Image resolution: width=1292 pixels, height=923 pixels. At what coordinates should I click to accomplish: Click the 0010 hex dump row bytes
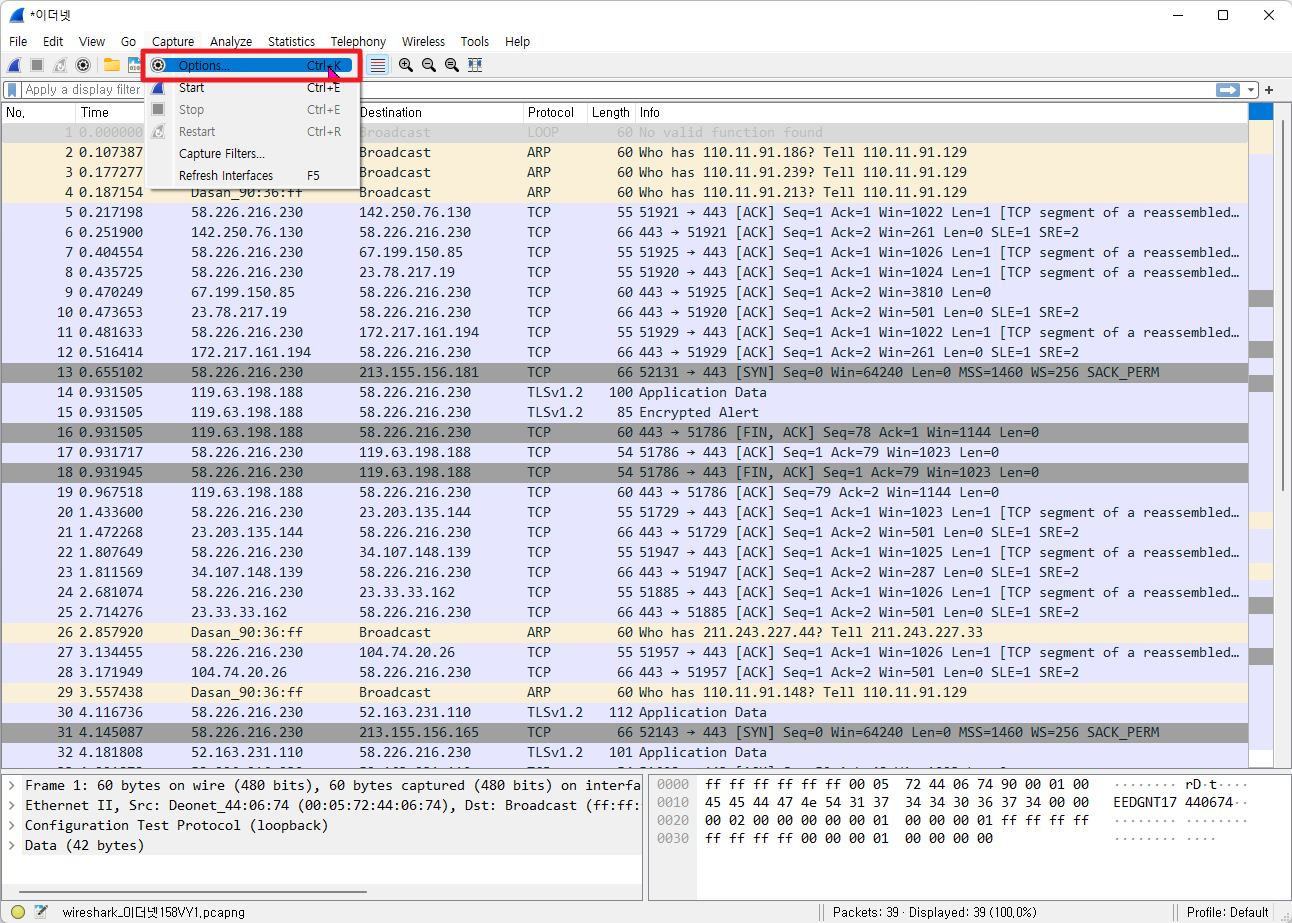point(896,803)
